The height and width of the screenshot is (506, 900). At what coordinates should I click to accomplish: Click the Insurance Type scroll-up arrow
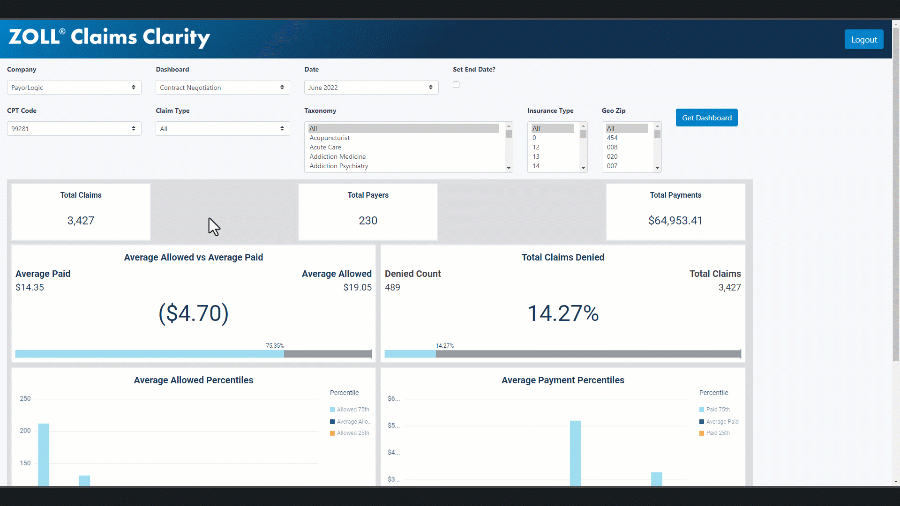(583, 126)
